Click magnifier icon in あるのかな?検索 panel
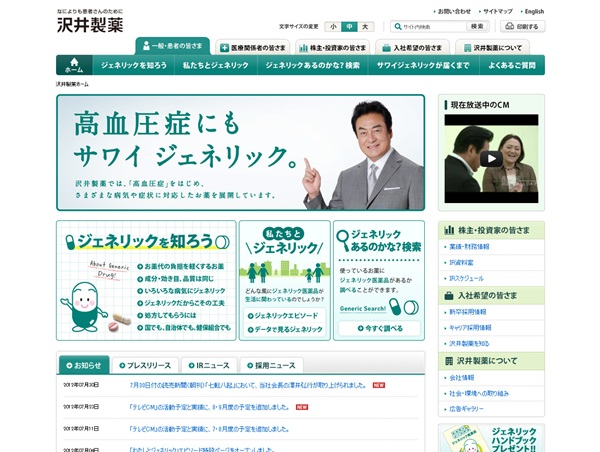The width and height of the screenshot is (600, 452). (342, 240)
